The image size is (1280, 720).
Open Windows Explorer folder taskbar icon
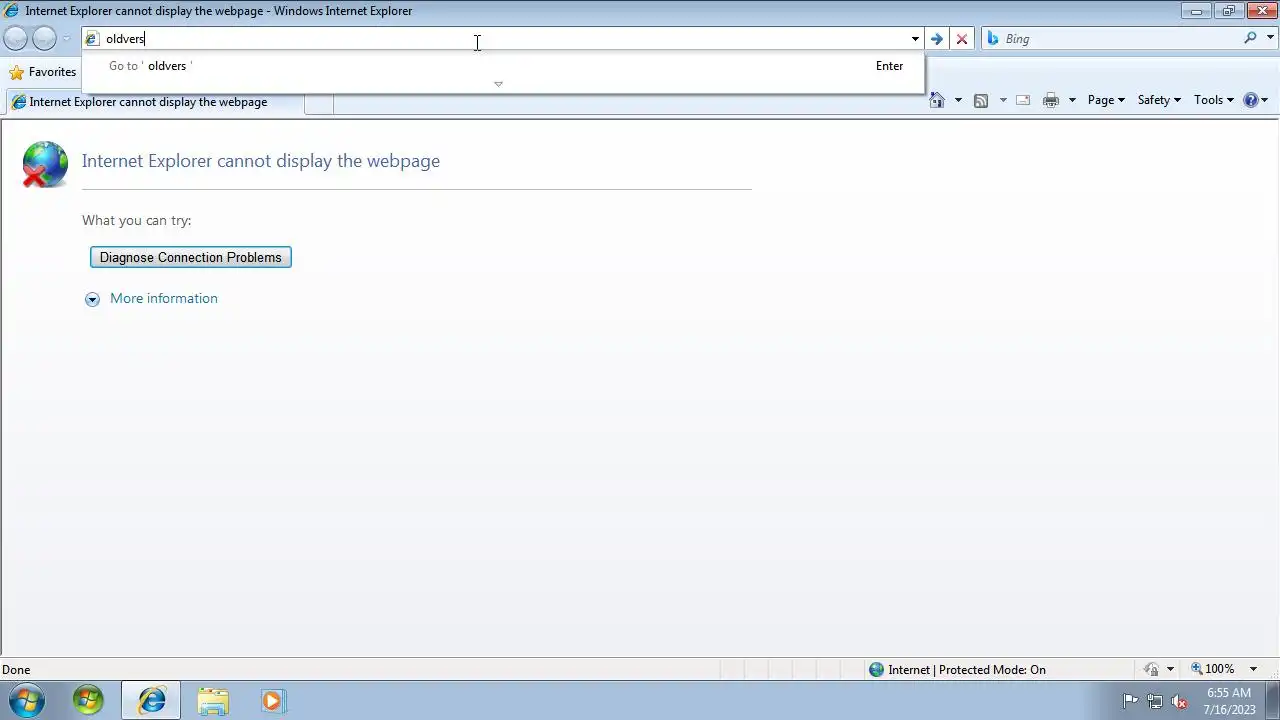(212, 701)
